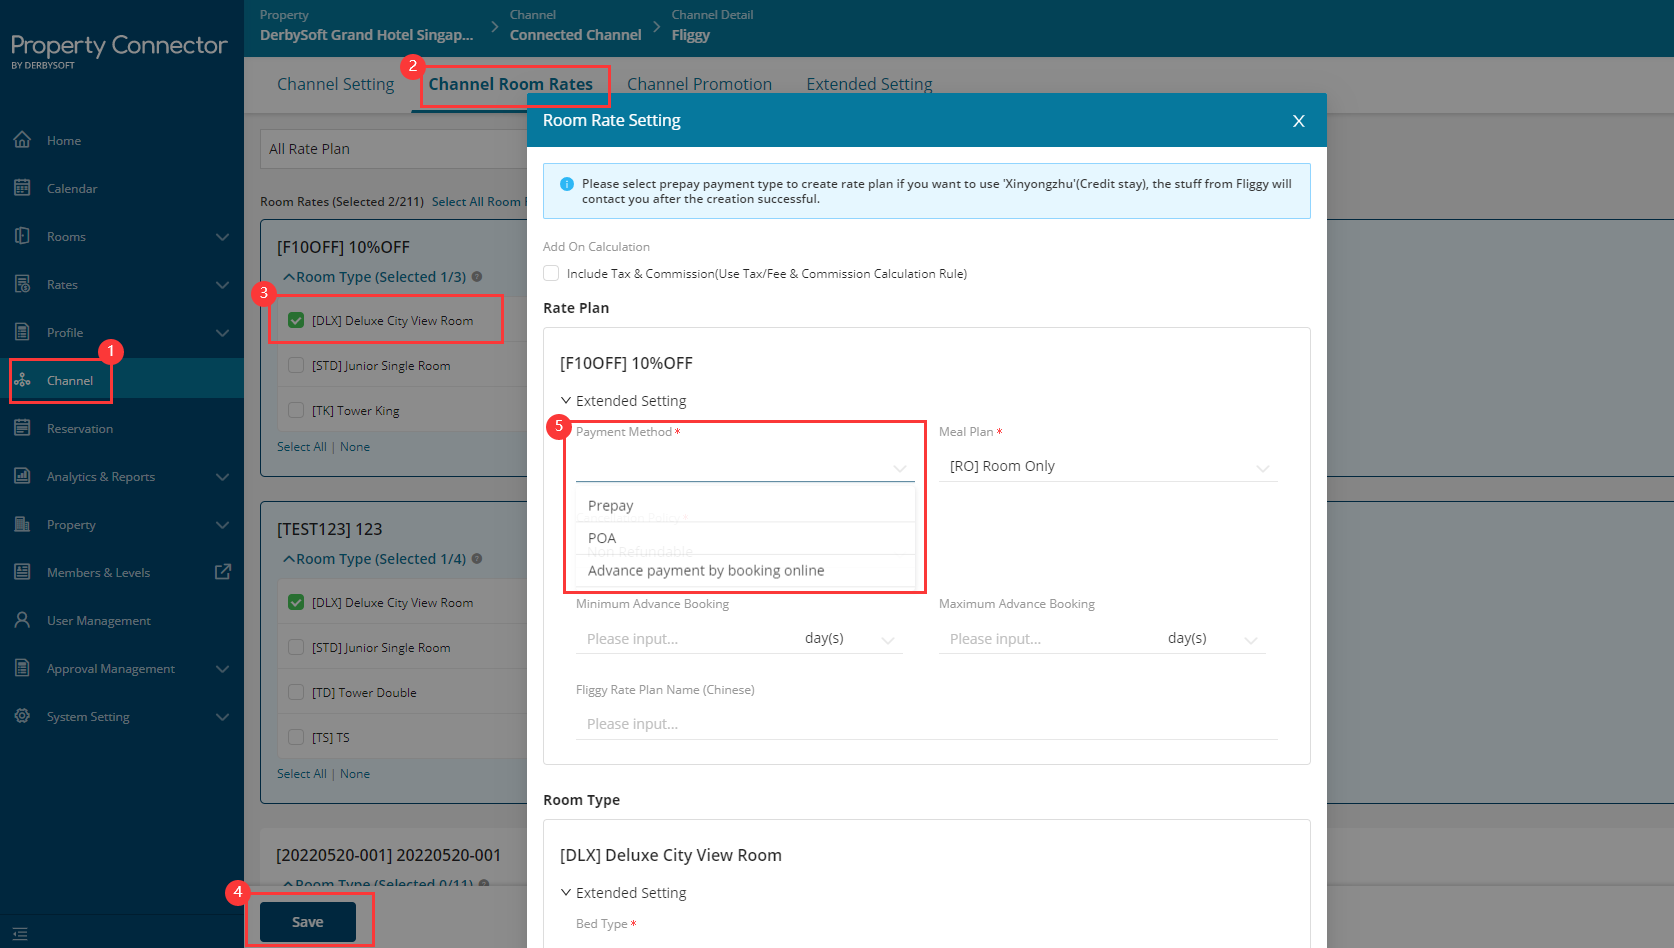Click the Rates sidebar icon
Viewport: 1674px width, 948px height.
point(22,284)
